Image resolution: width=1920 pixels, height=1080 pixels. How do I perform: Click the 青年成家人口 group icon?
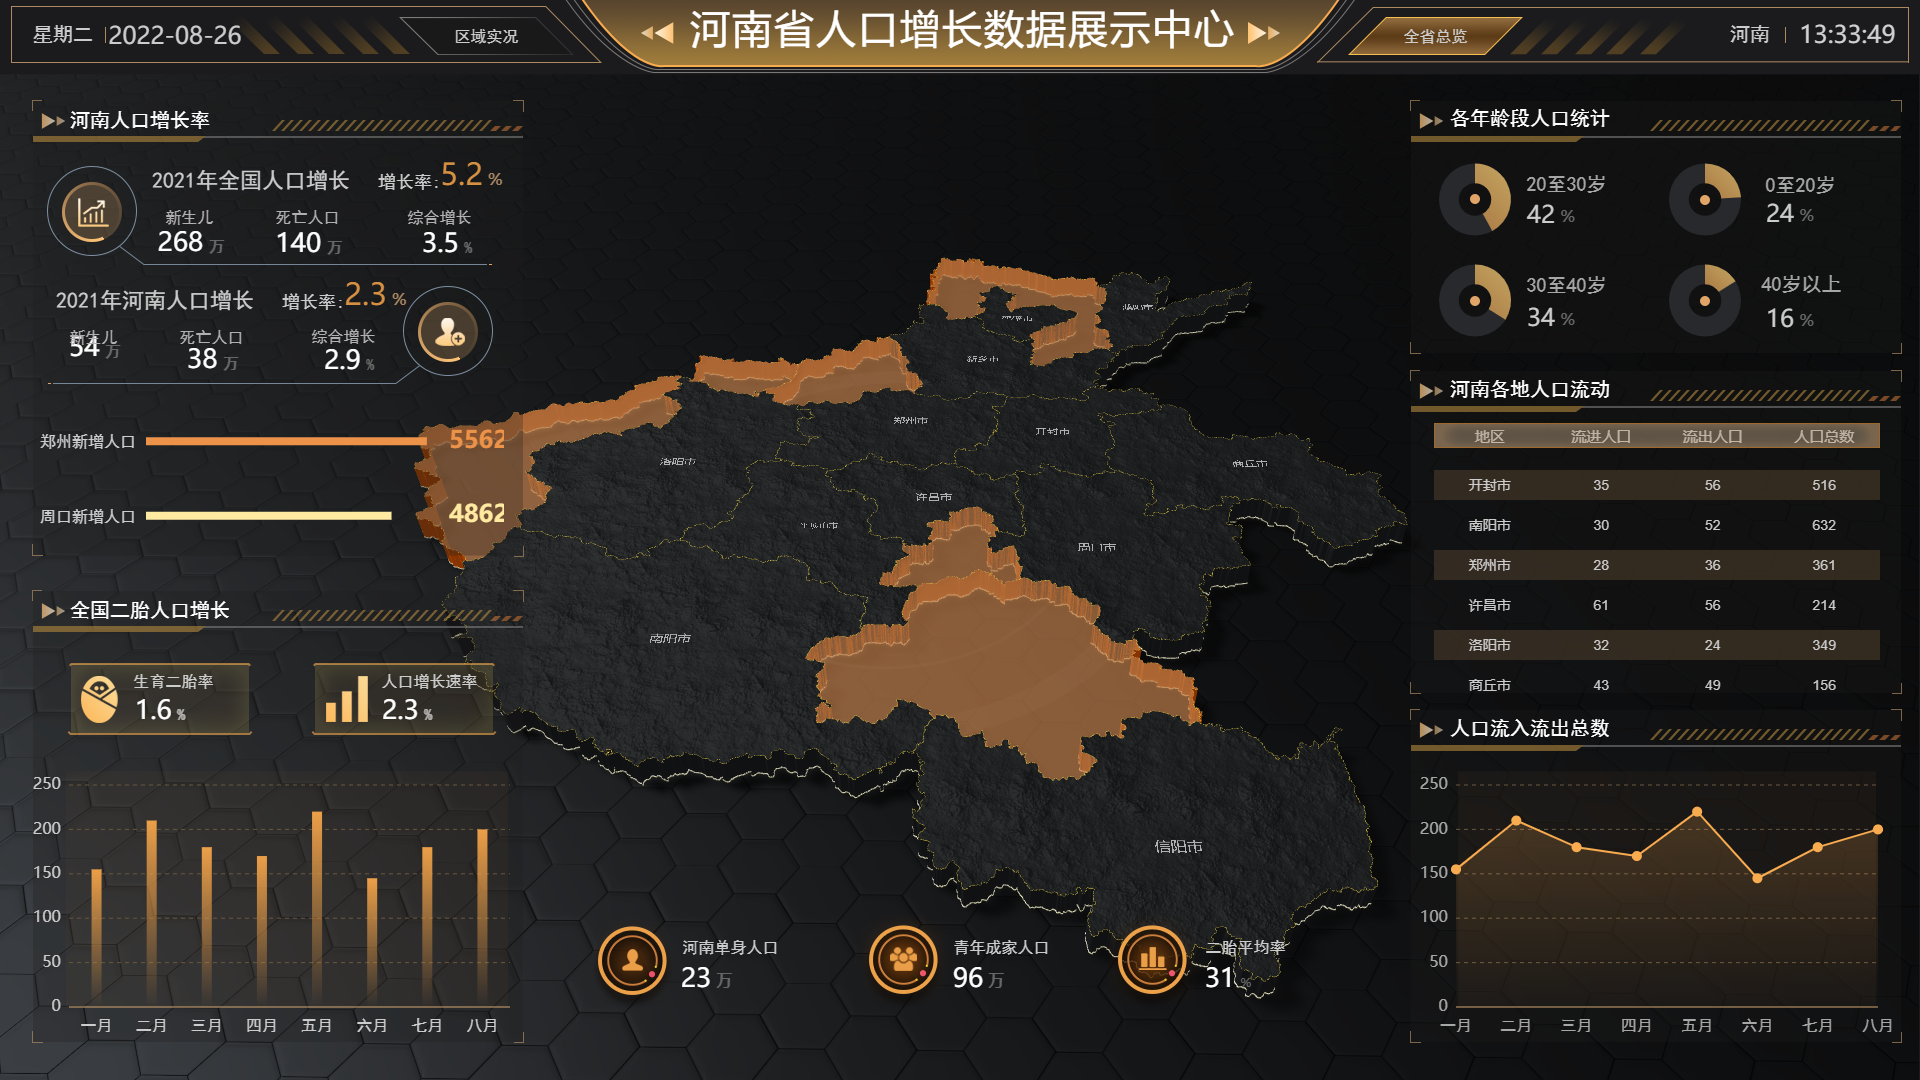click(x=903, y=961)
